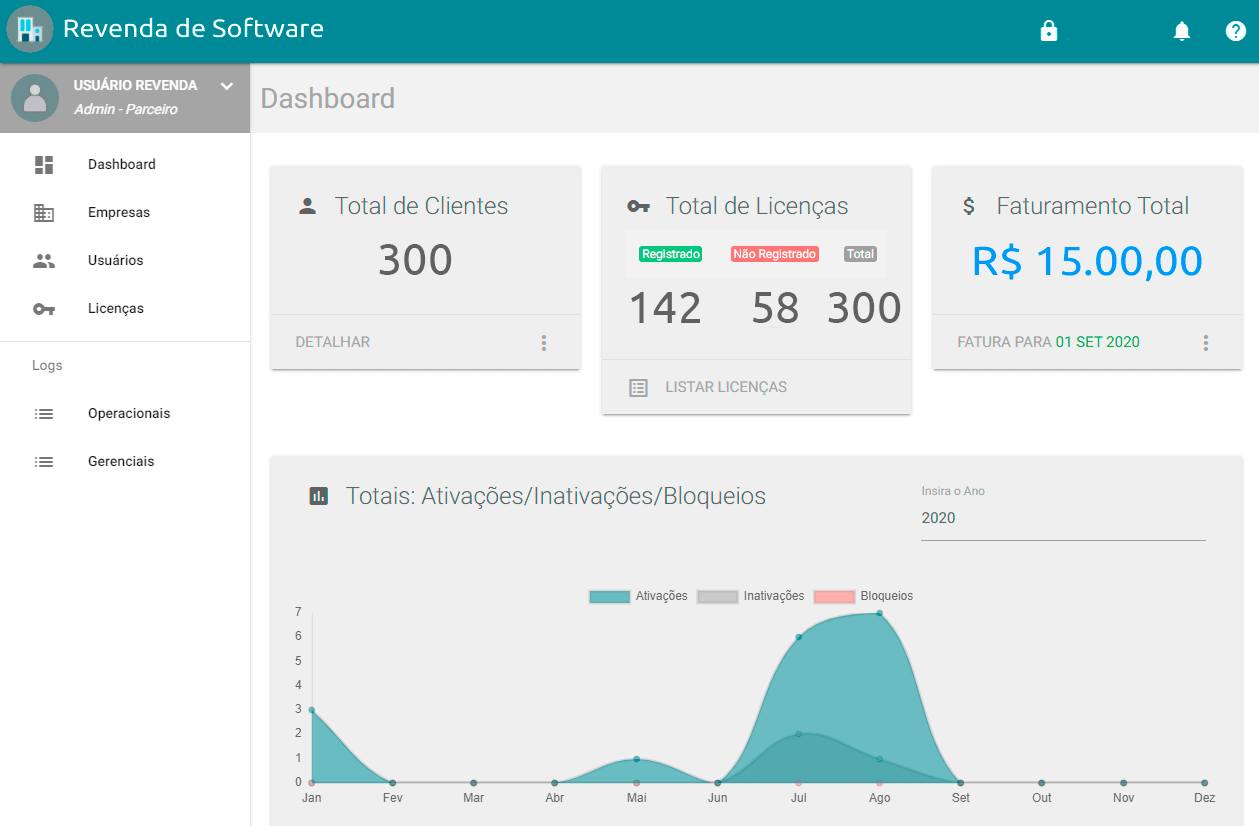Toggle the Ativações legend swatch

[610, 597]
